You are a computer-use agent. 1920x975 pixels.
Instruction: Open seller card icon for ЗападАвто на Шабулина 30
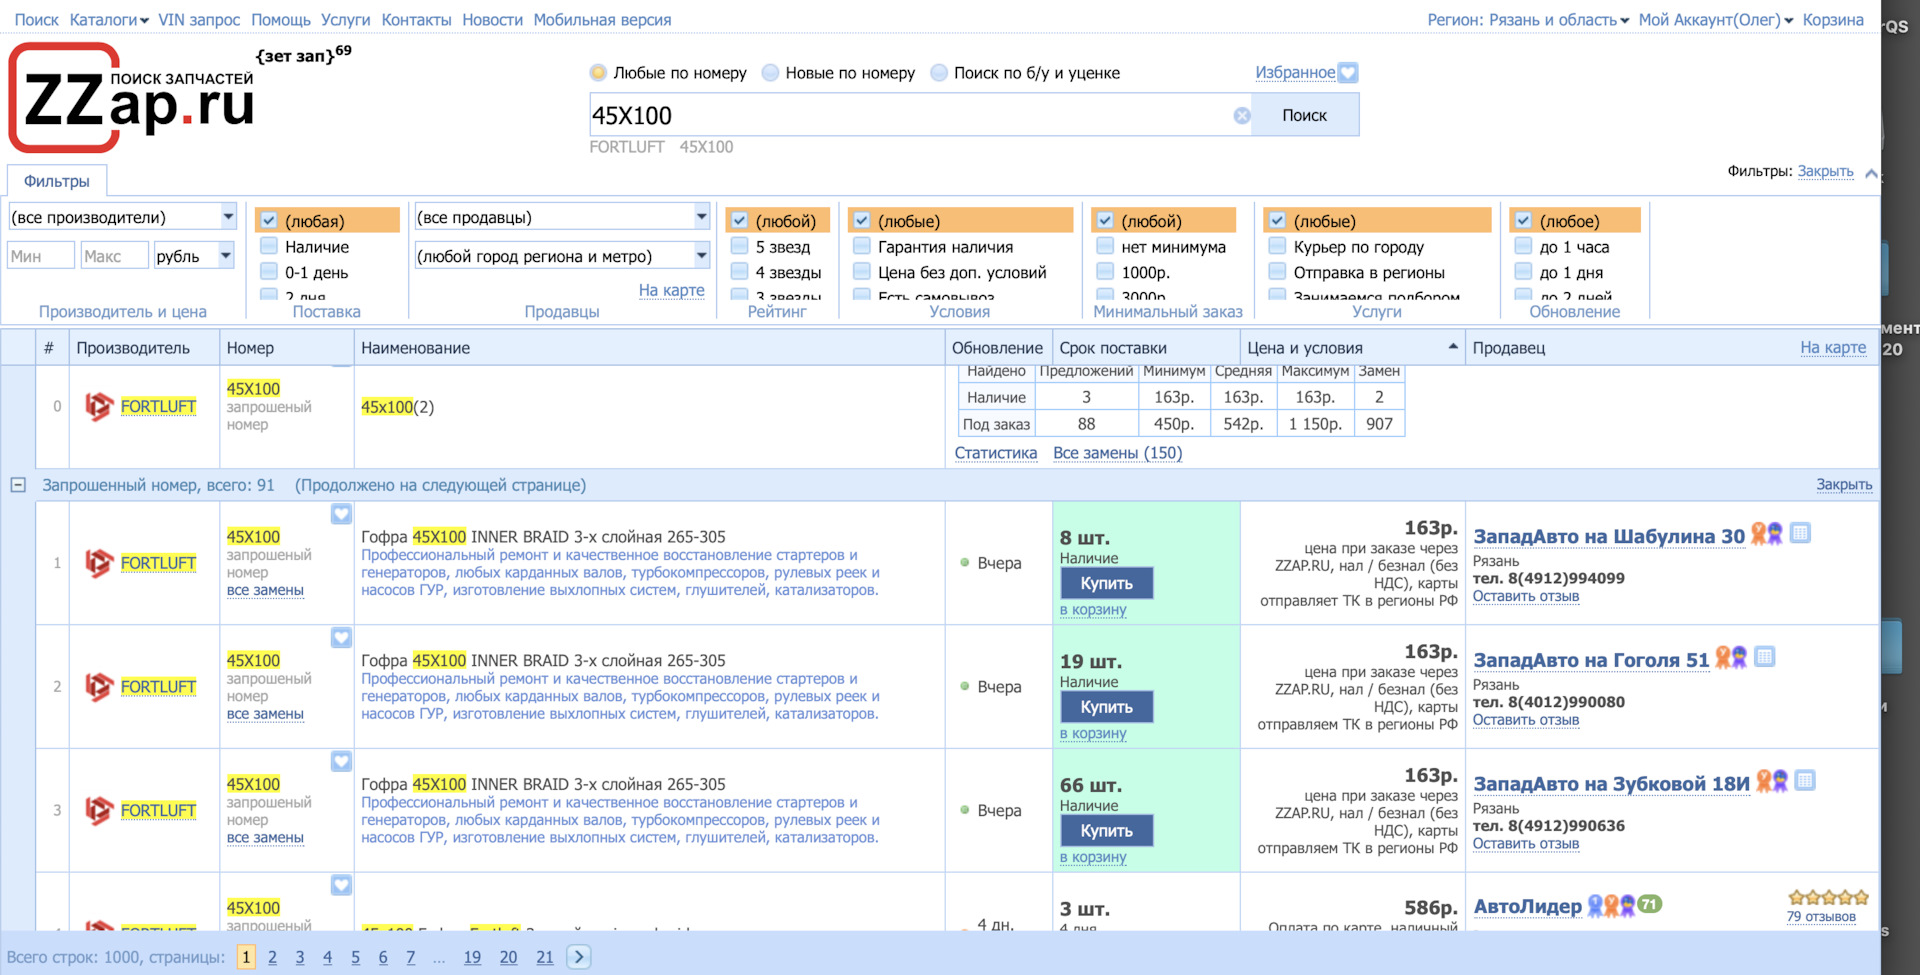1800,533
